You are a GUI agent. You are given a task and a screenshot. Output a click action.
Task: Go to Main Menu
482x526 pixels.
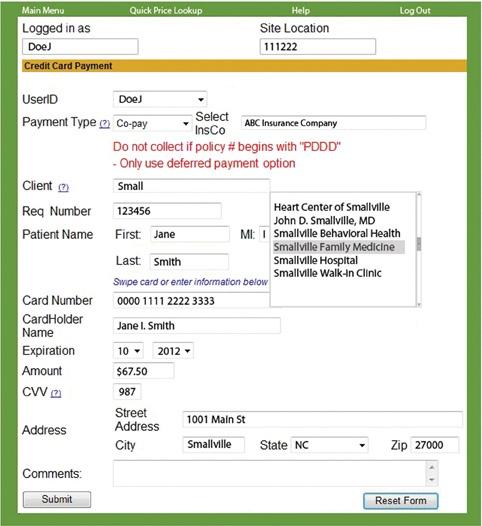pyautogui.click(x=43, y=10)
